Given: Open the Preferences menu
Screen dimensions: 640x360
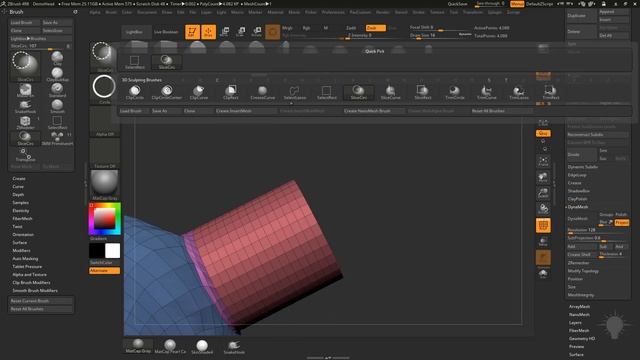Looking at the screenshot, I should 333,12.
